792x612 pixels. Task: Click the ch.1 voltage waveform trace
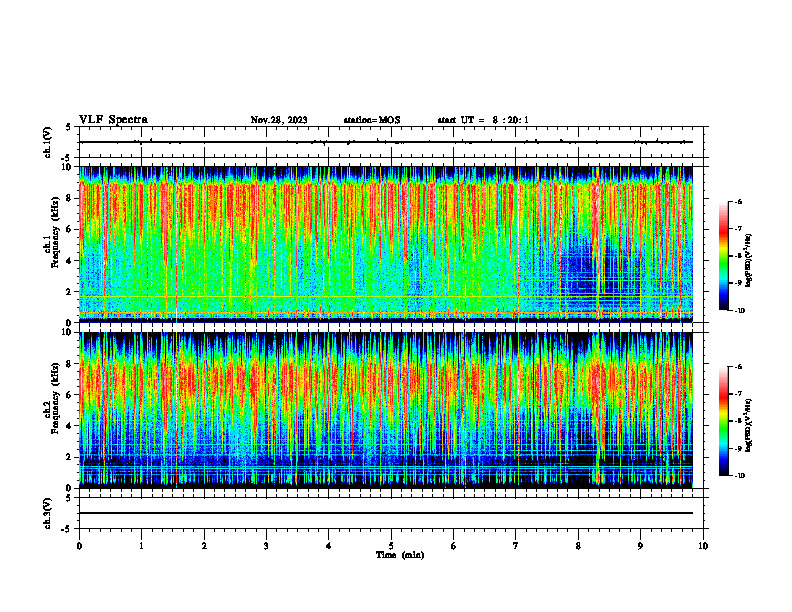(386, 142)
